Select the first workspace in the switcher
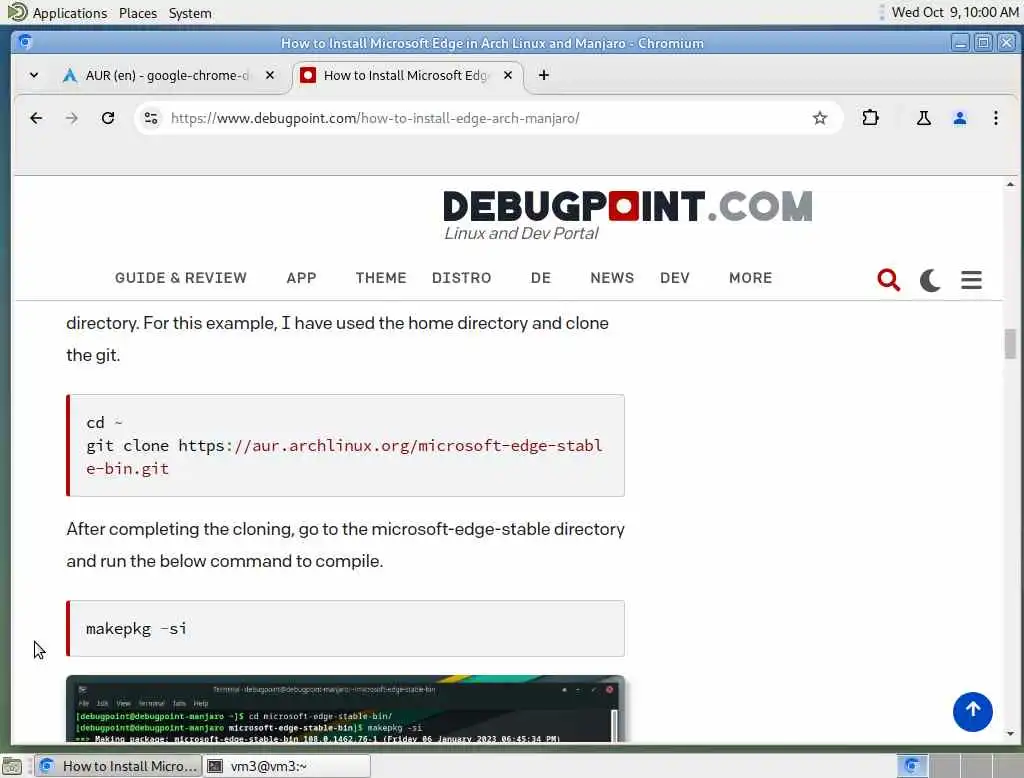This screenshot has width=1024, height=778. click(x=912, y=766)
